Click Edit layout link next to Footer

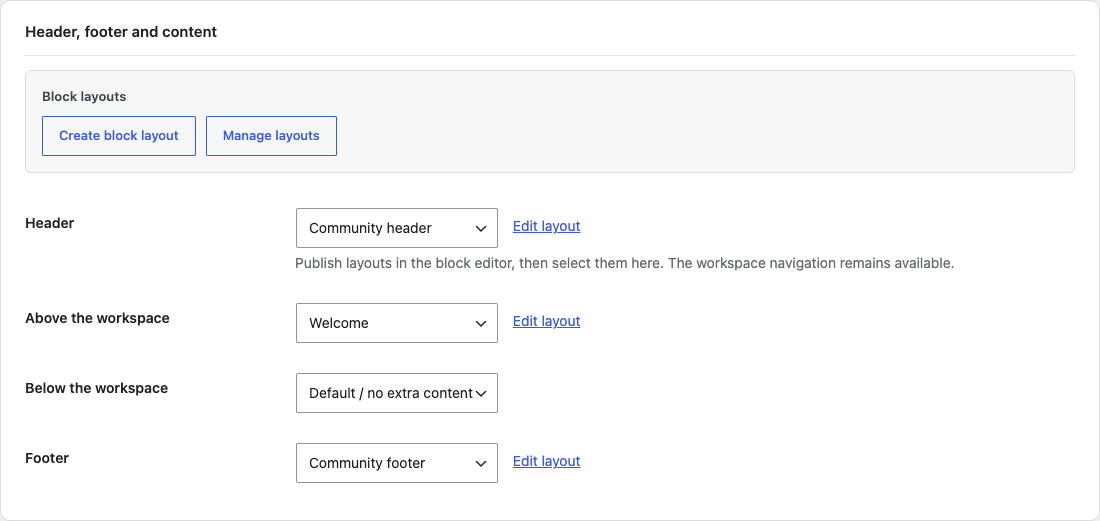546,461
